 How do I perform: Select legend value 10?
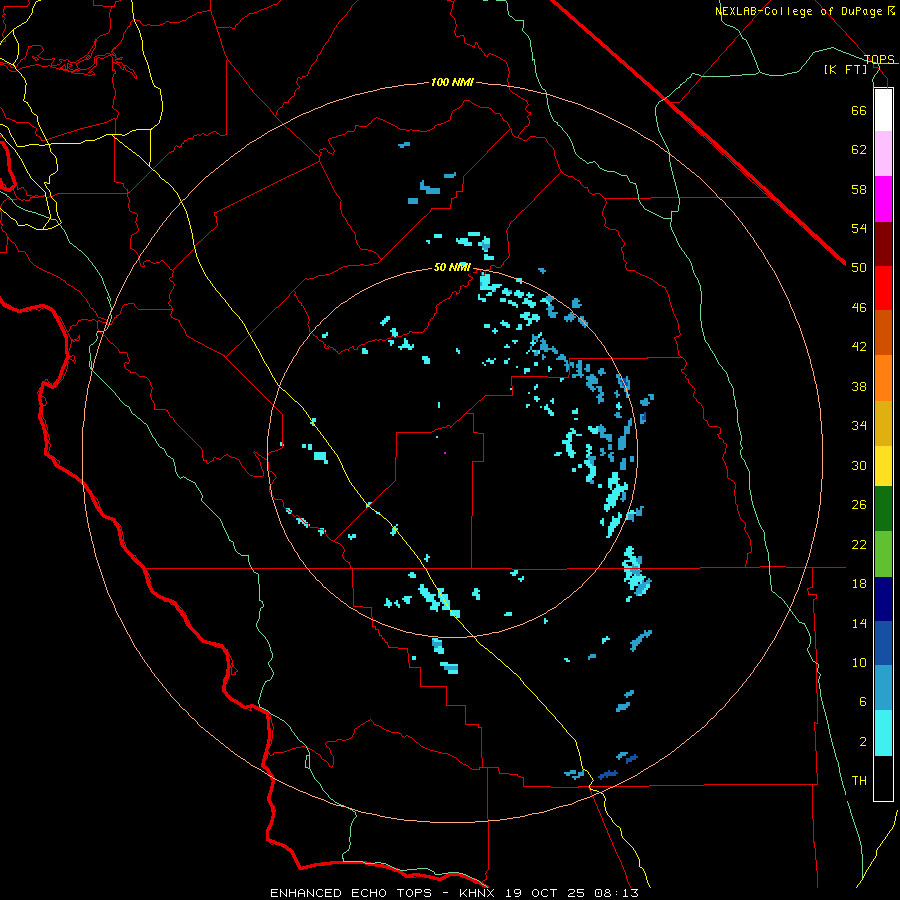[859, 663]
